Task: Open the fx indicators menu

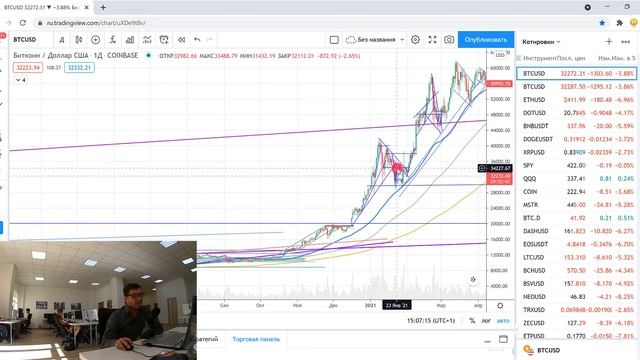Action: (x=113, y=40)
